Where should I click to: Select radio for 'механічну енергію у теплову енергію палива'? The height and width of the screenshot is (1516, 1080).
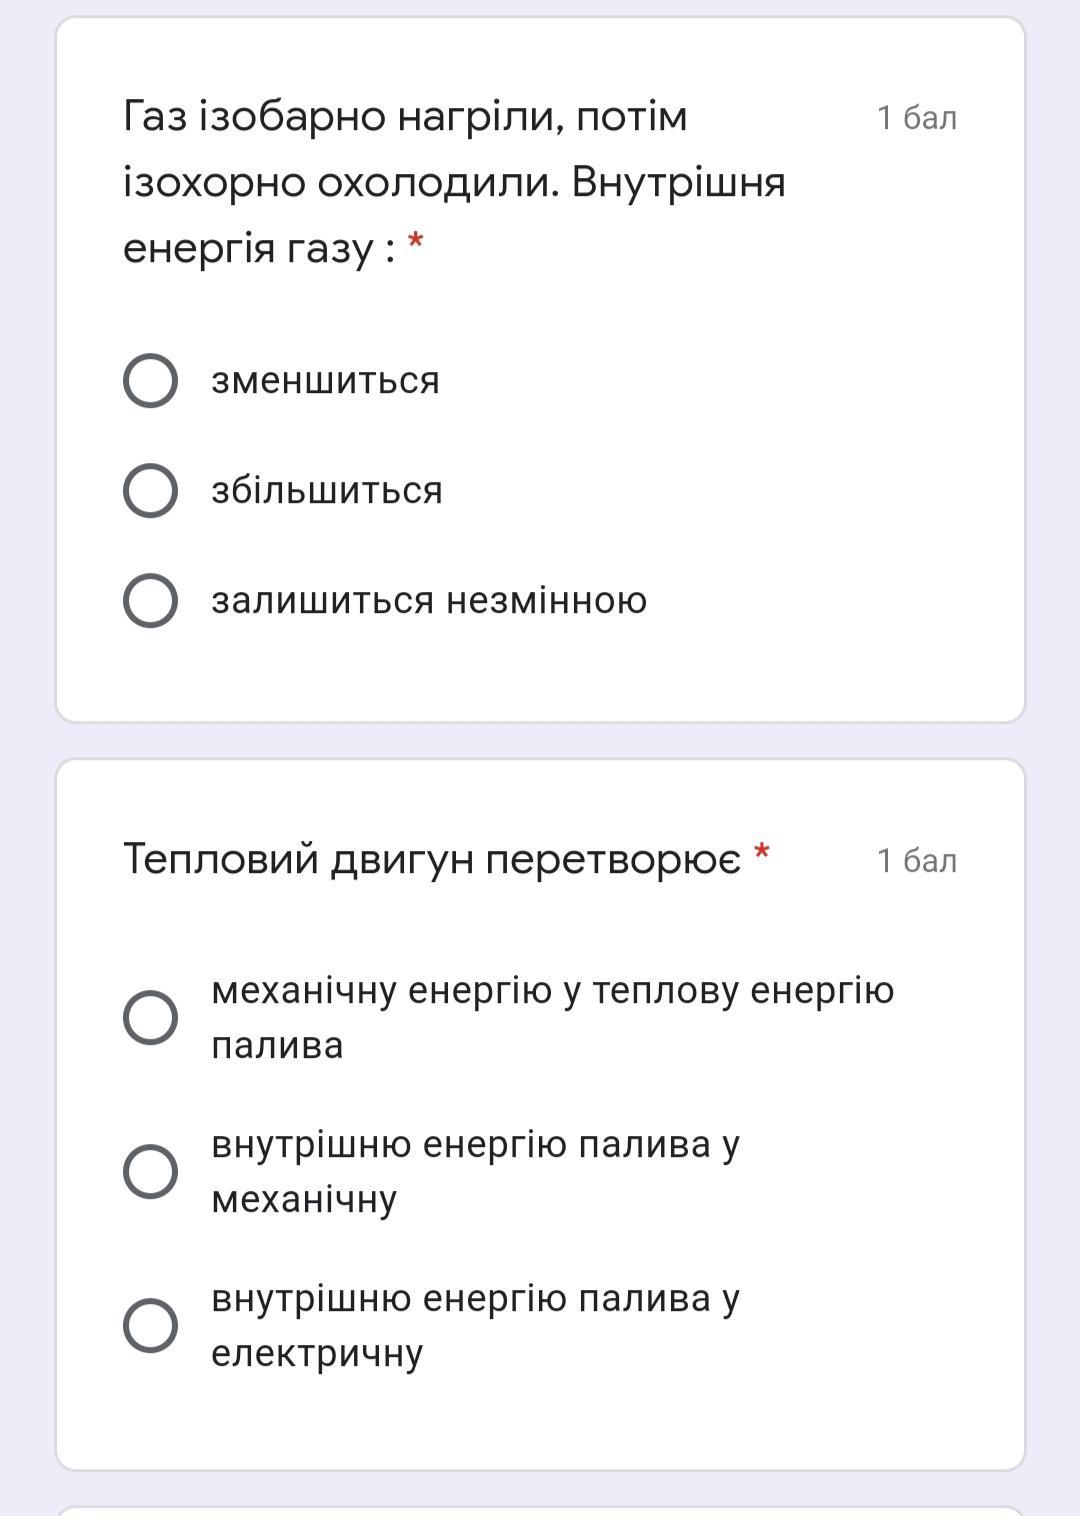pyautogui.click(x=150, y=1017)
